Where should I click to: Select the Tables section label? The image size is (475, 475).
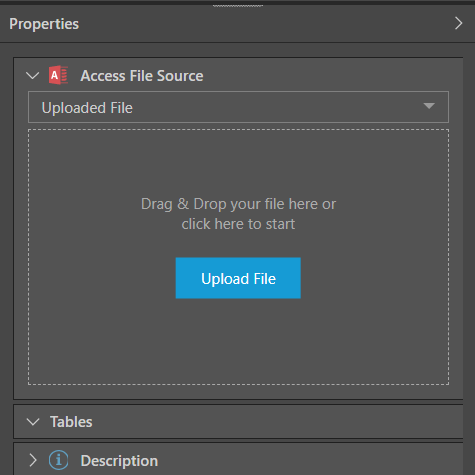(71, 422)
